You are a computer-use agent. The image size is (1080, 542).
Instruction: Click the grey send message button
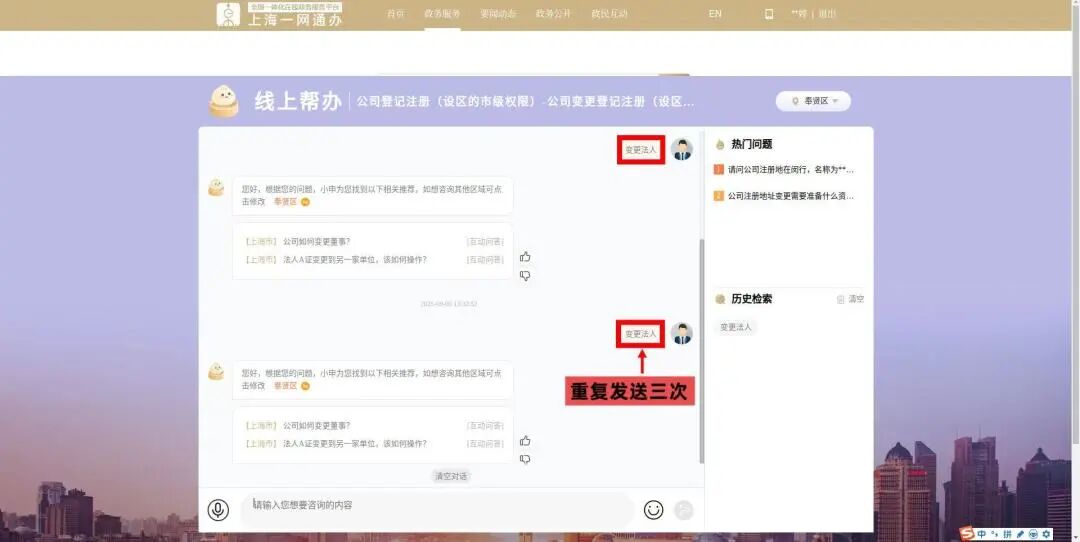click(684, 510)
